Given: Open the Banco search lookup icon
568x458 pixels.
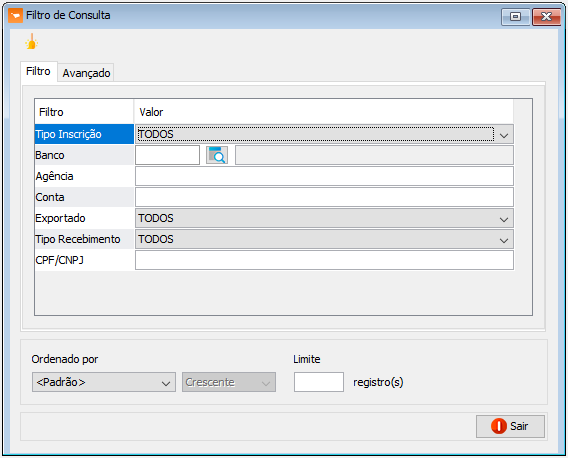Looking at the screenshot, I should point(217,155).
